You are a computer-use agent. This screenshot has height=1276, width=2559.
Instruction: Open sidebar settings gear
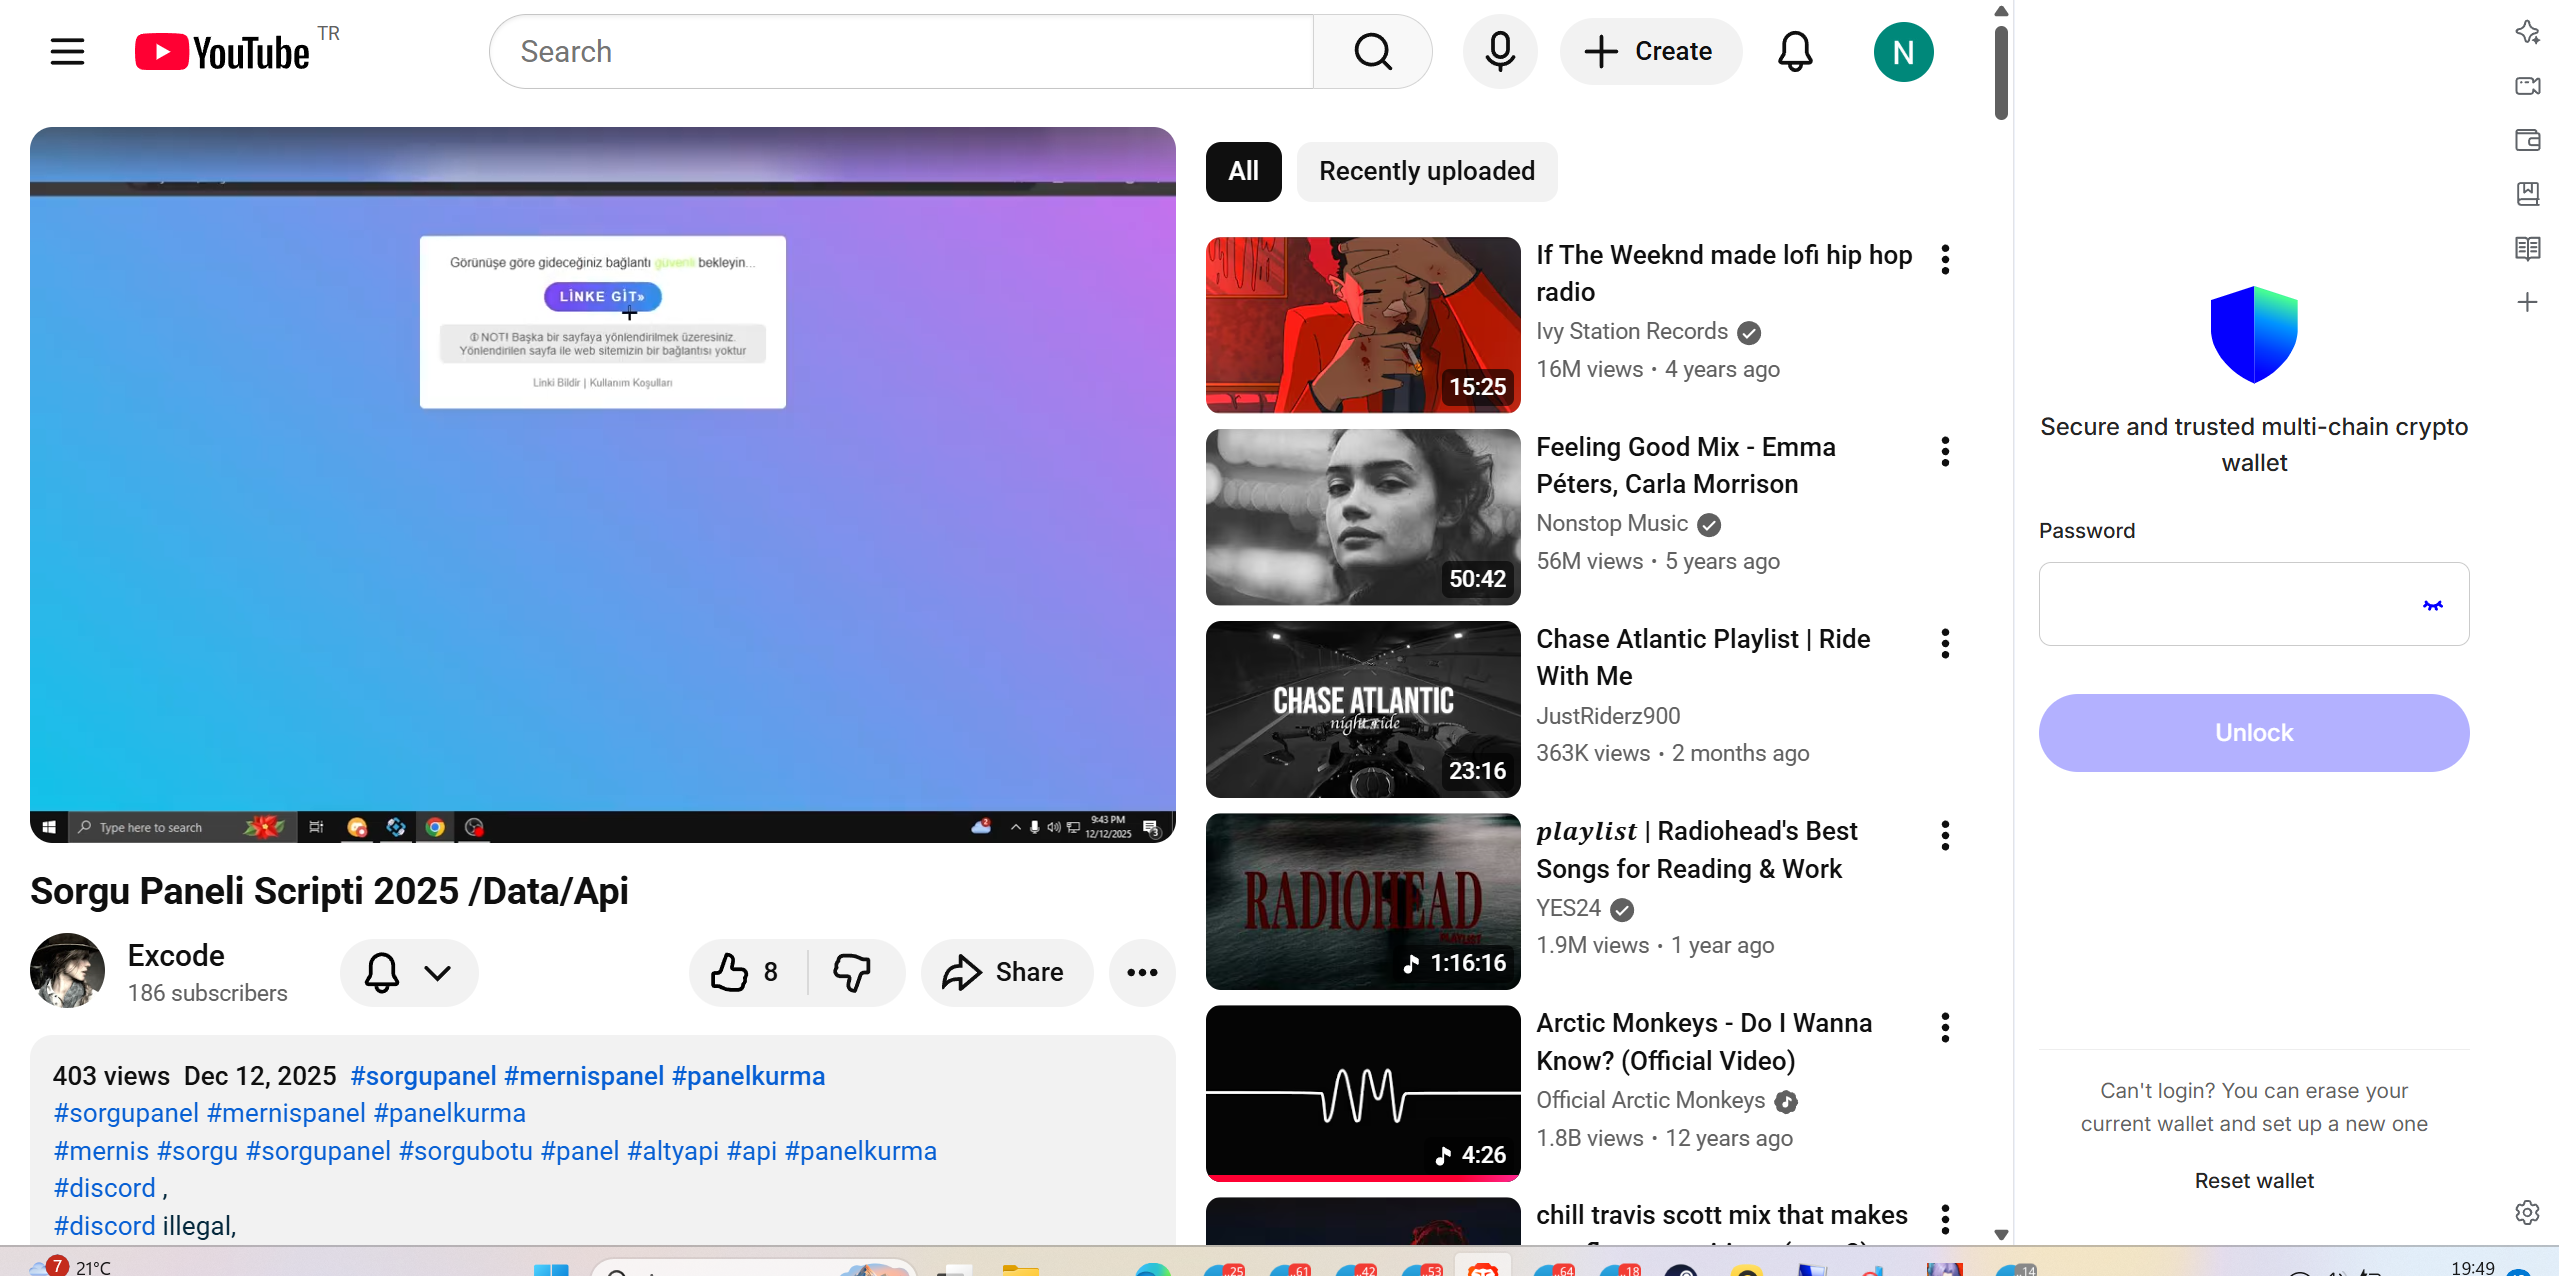[2527, 1212]
